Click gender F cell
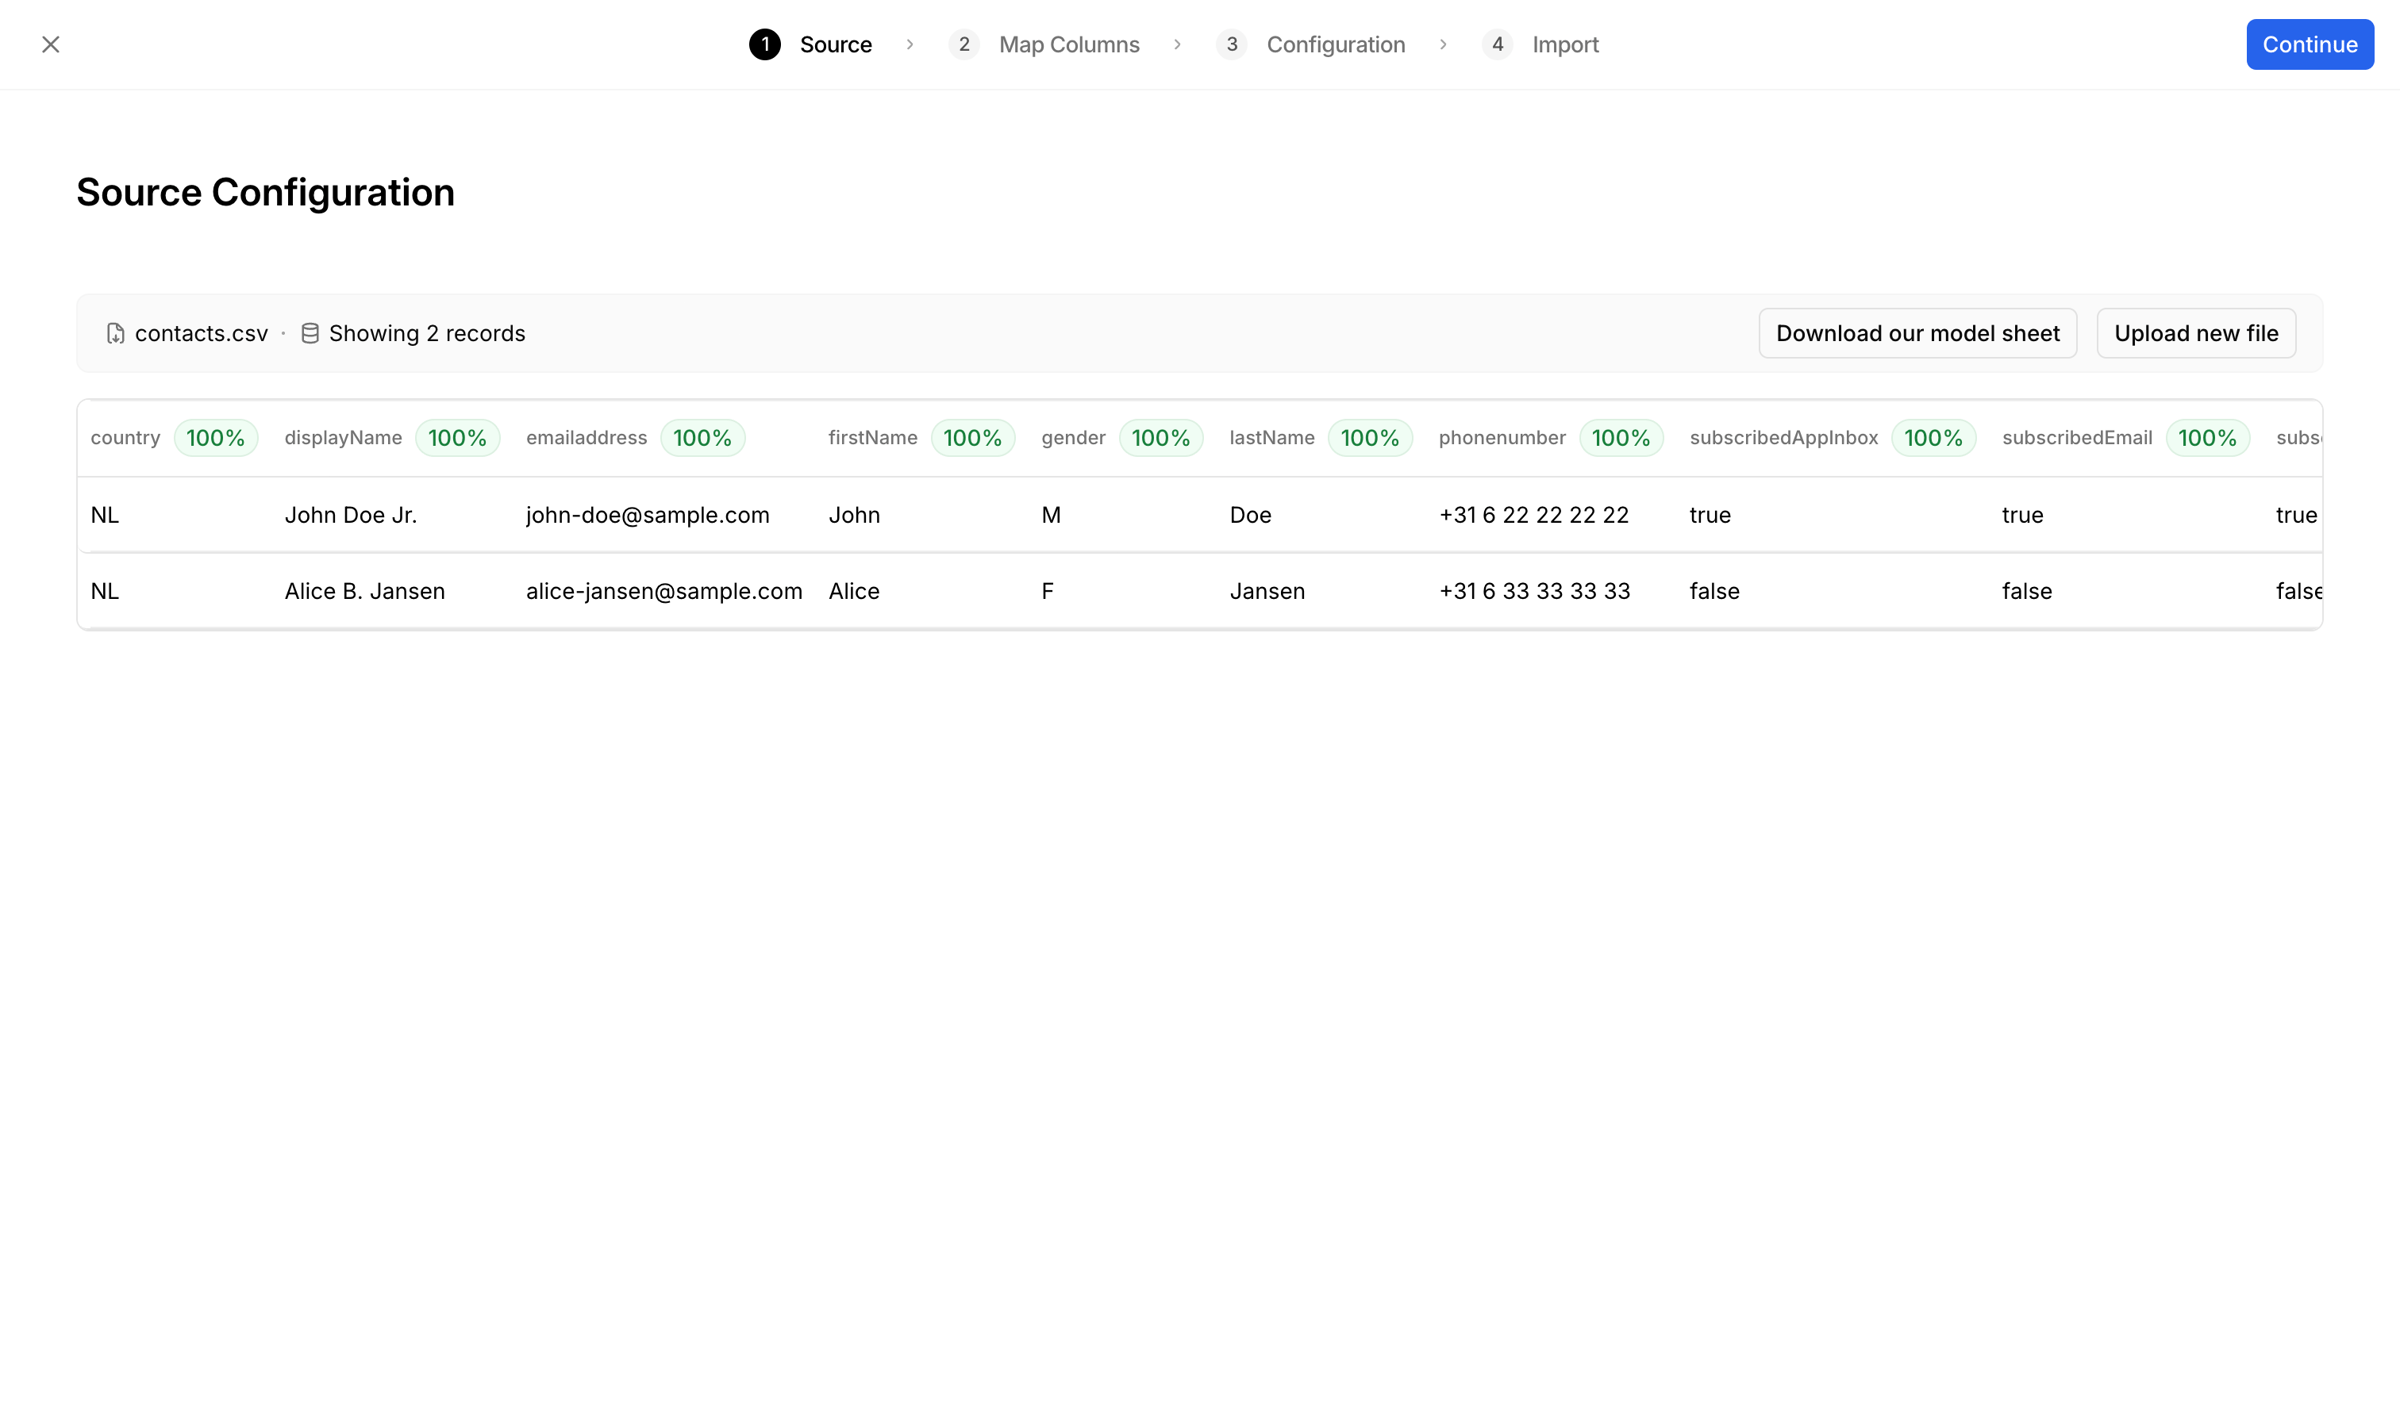 (1047, 591)
